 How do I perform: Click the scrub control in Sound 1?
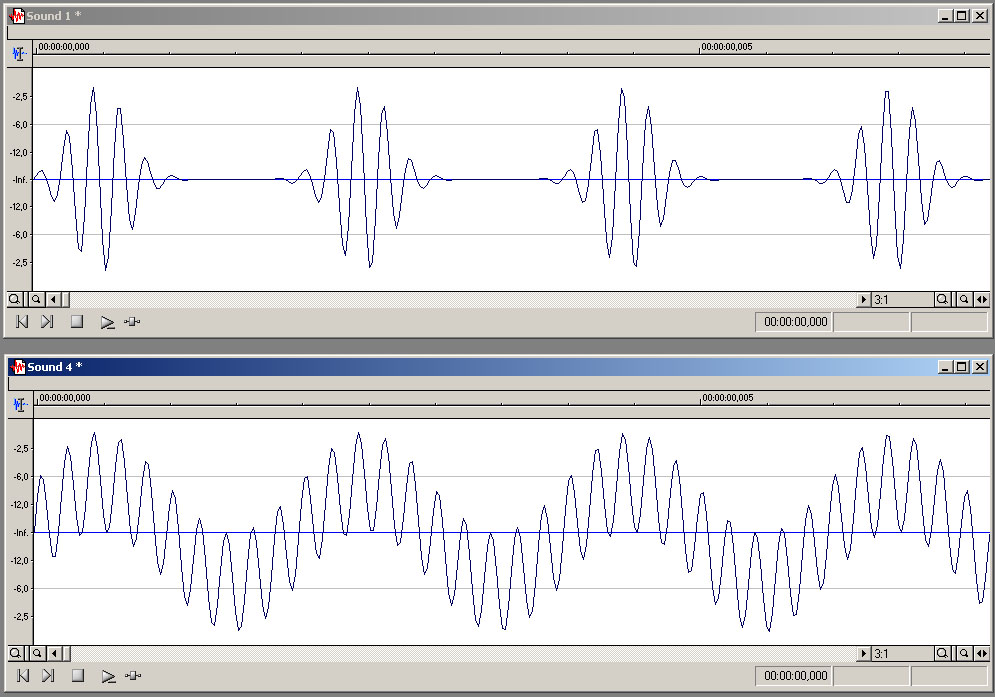(132, 322)
